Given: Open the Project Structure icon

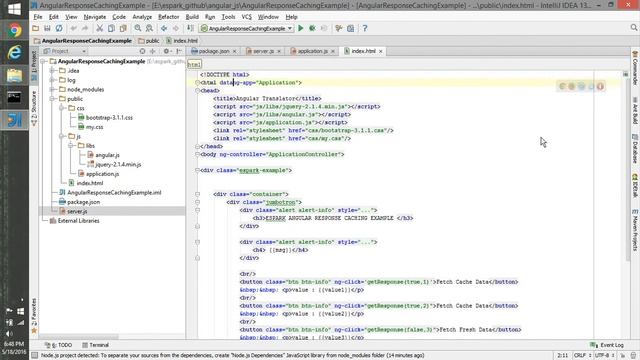Looking at the screenshot, I should coord(350,28).
